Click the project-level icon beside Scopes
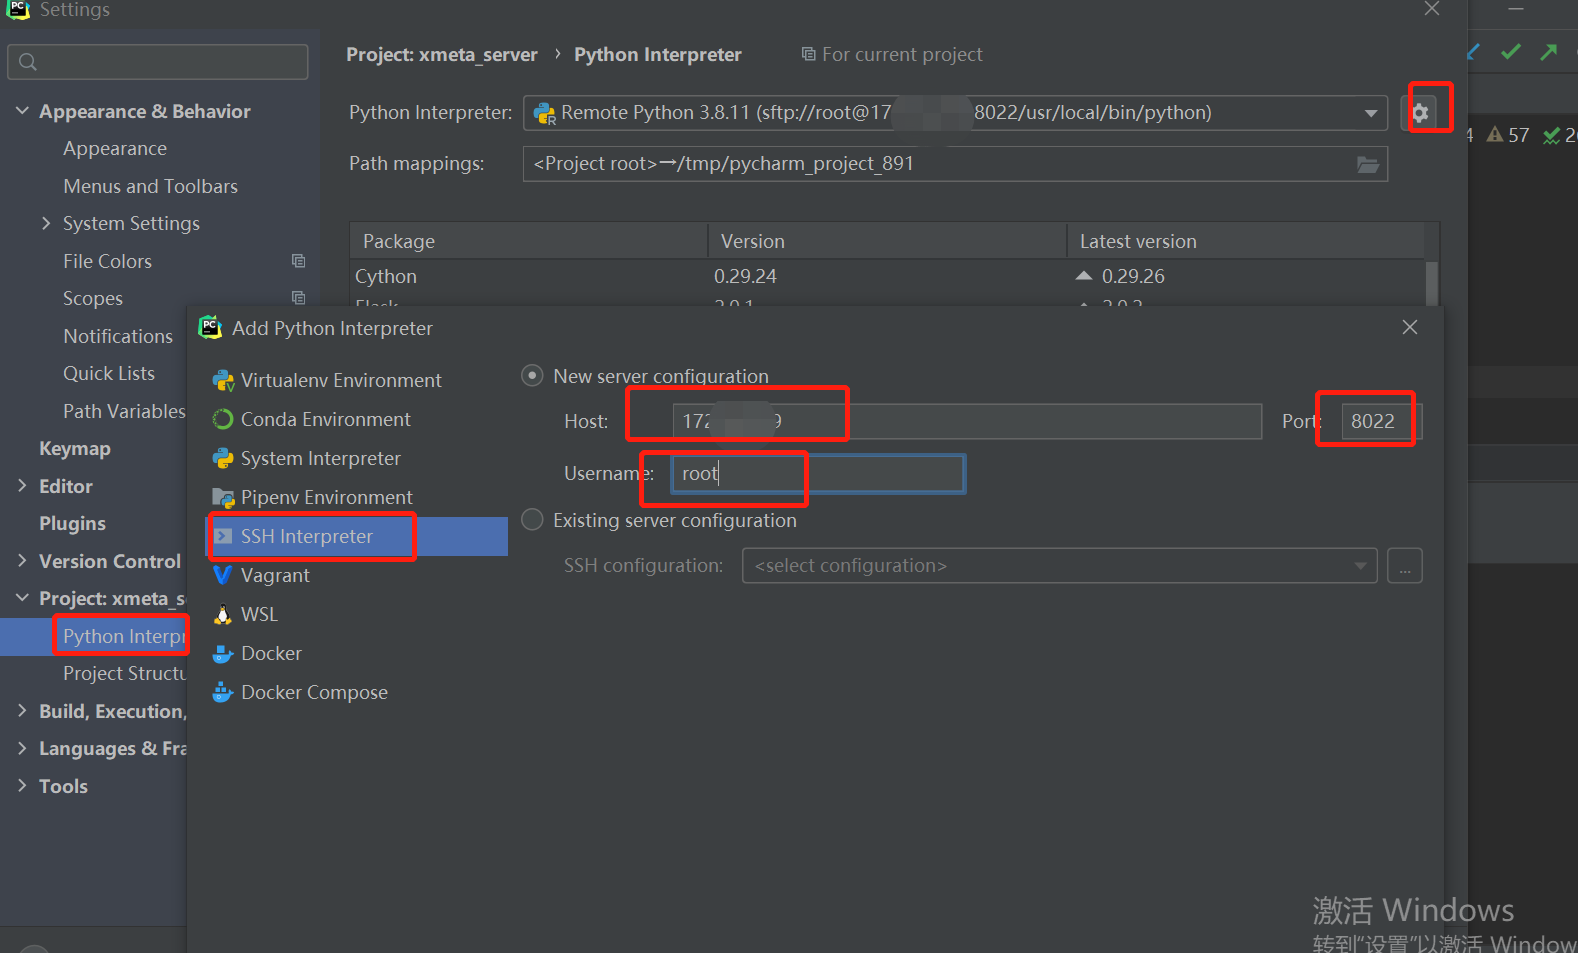Viewport: 1578px width, 953px height. (x=298, y=298)
